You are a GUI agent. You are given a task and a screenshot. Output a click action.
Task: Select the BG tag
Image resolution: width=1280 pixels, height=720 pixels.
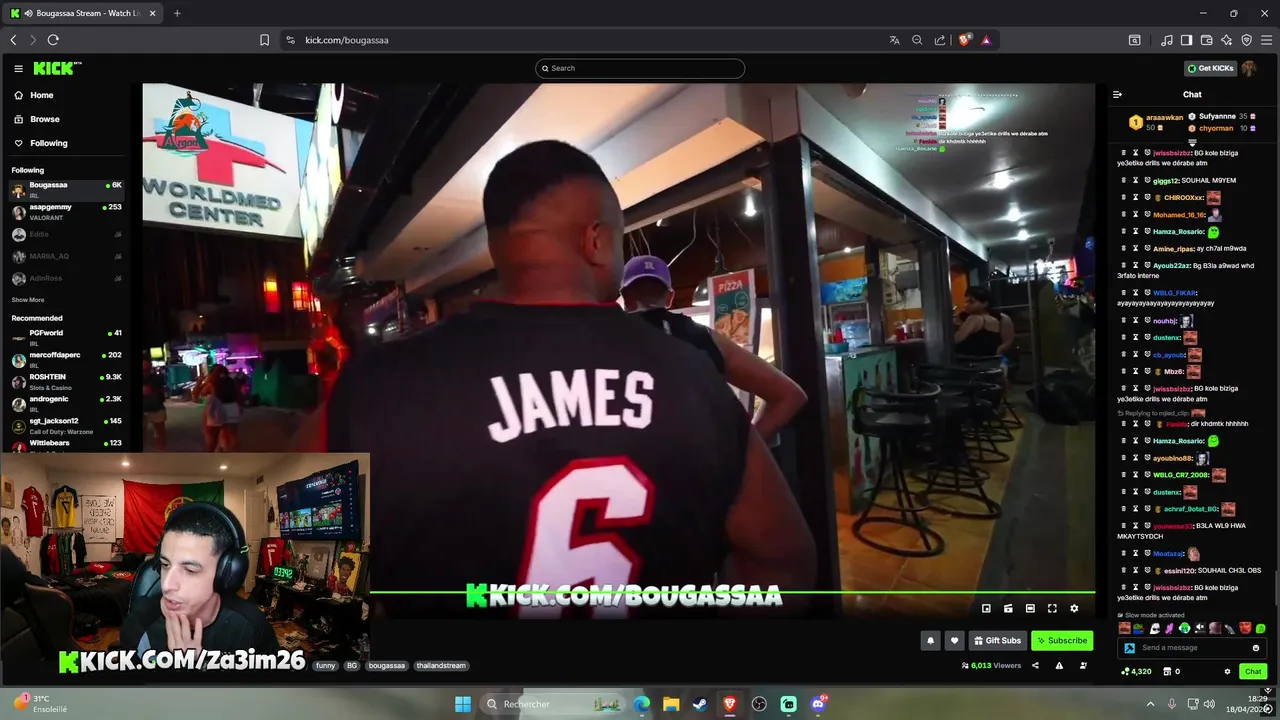tap(352, 665)
